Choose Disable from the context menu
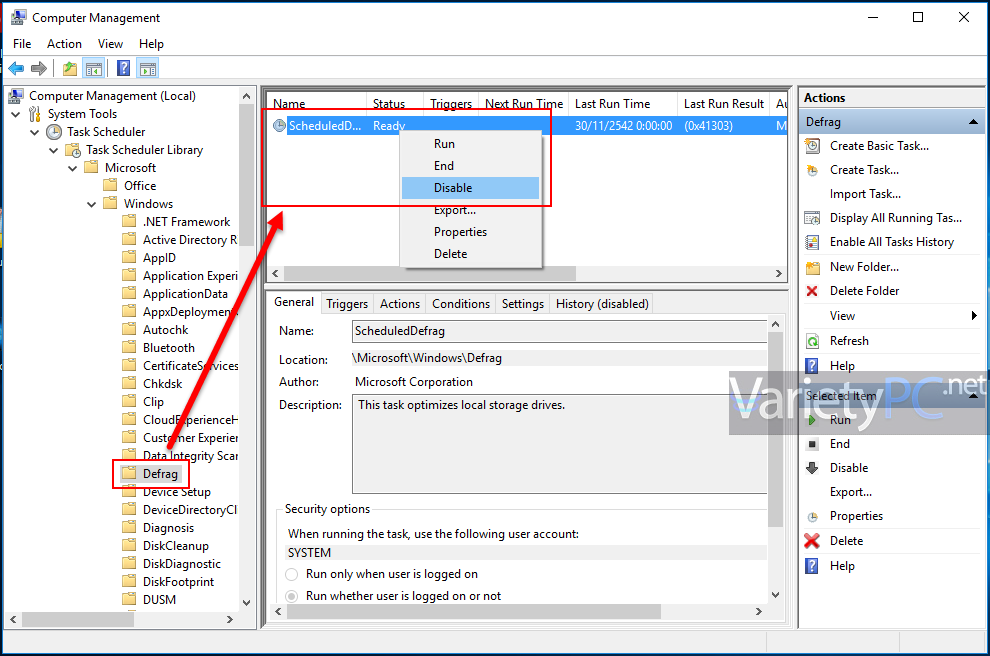Screen dimensions: 990x656 point(454,187)
